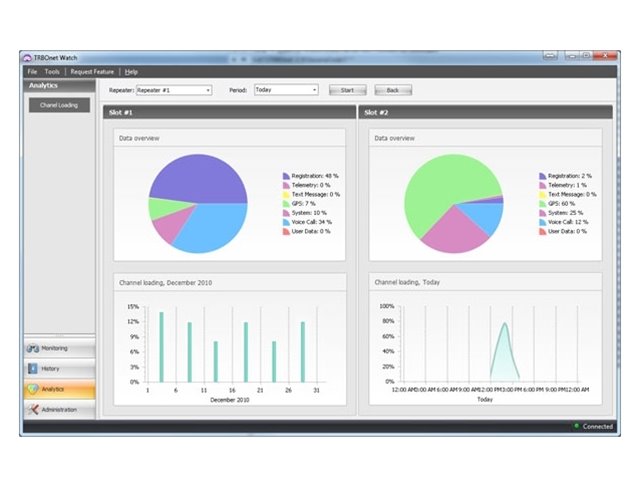Click the TRBOnet Watch title bar logo

click(x=26, y=59)
